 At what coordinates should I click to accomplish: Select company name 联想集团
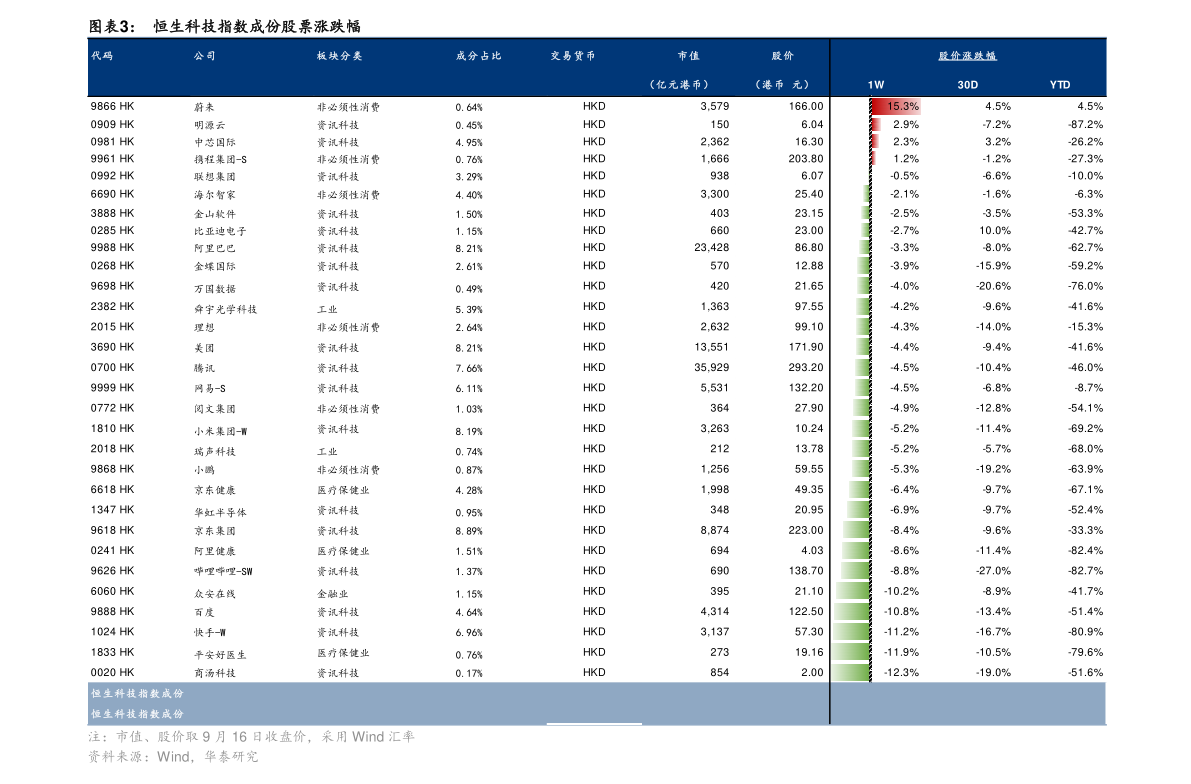point(215,176)
